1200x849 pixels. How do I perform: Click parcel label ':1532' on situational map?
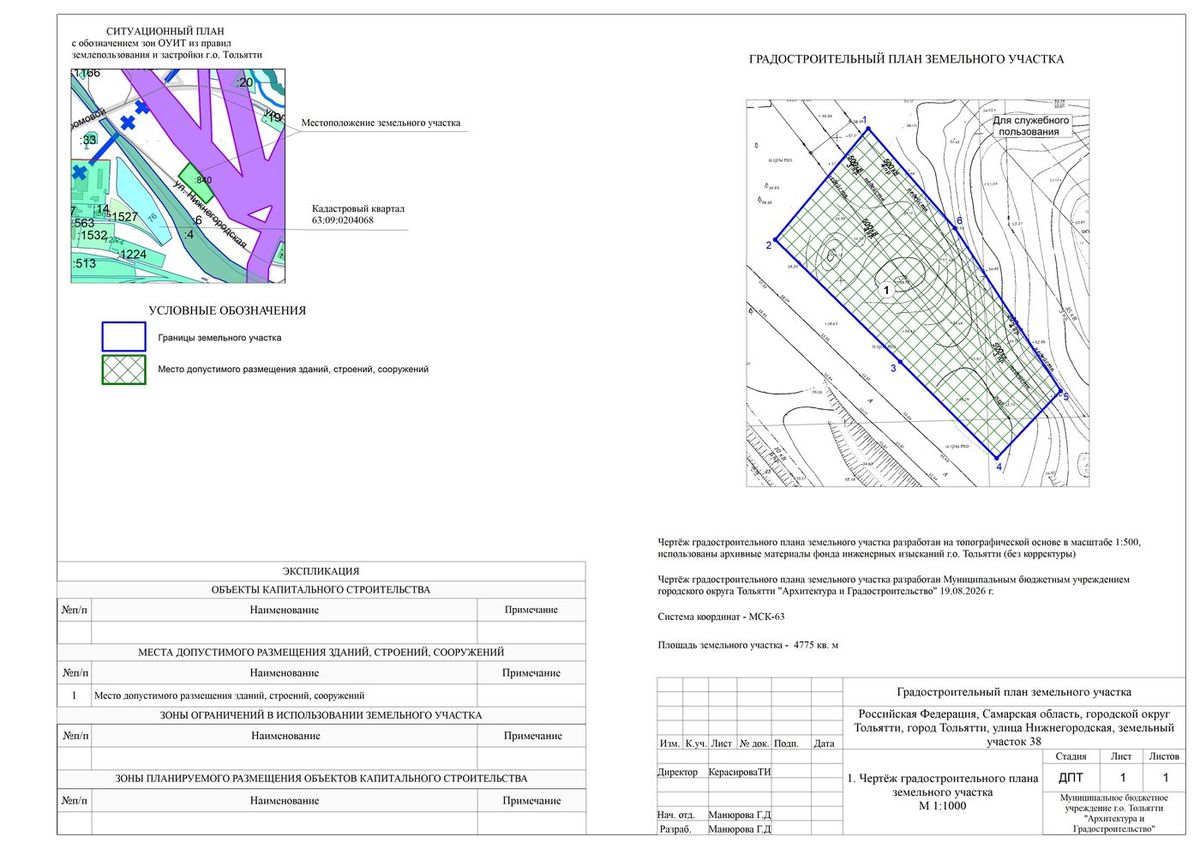click(x=92, y=235)
